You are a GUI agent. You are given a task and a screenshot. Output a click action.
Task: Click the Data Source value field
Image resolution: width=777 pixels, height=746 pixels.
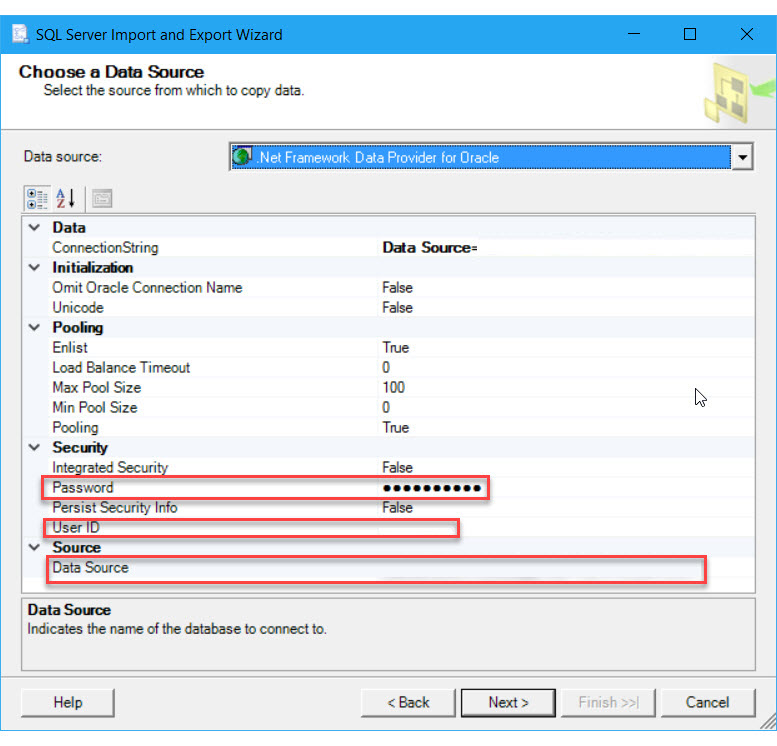(566, 568)
